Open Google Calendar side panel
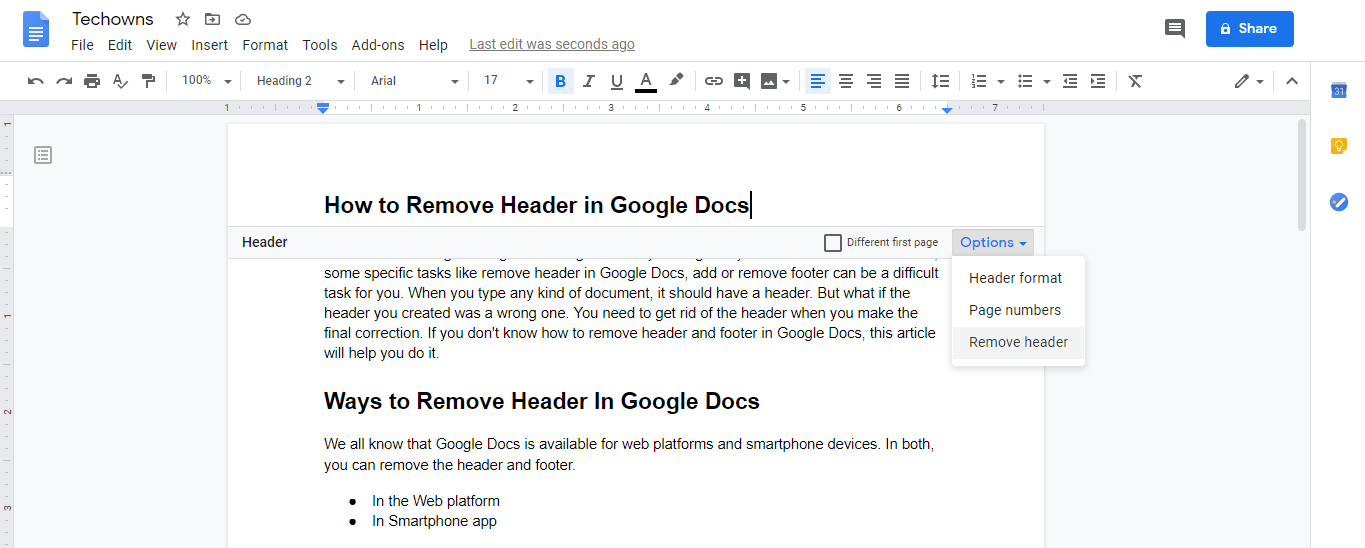 tap(1339, 91)
